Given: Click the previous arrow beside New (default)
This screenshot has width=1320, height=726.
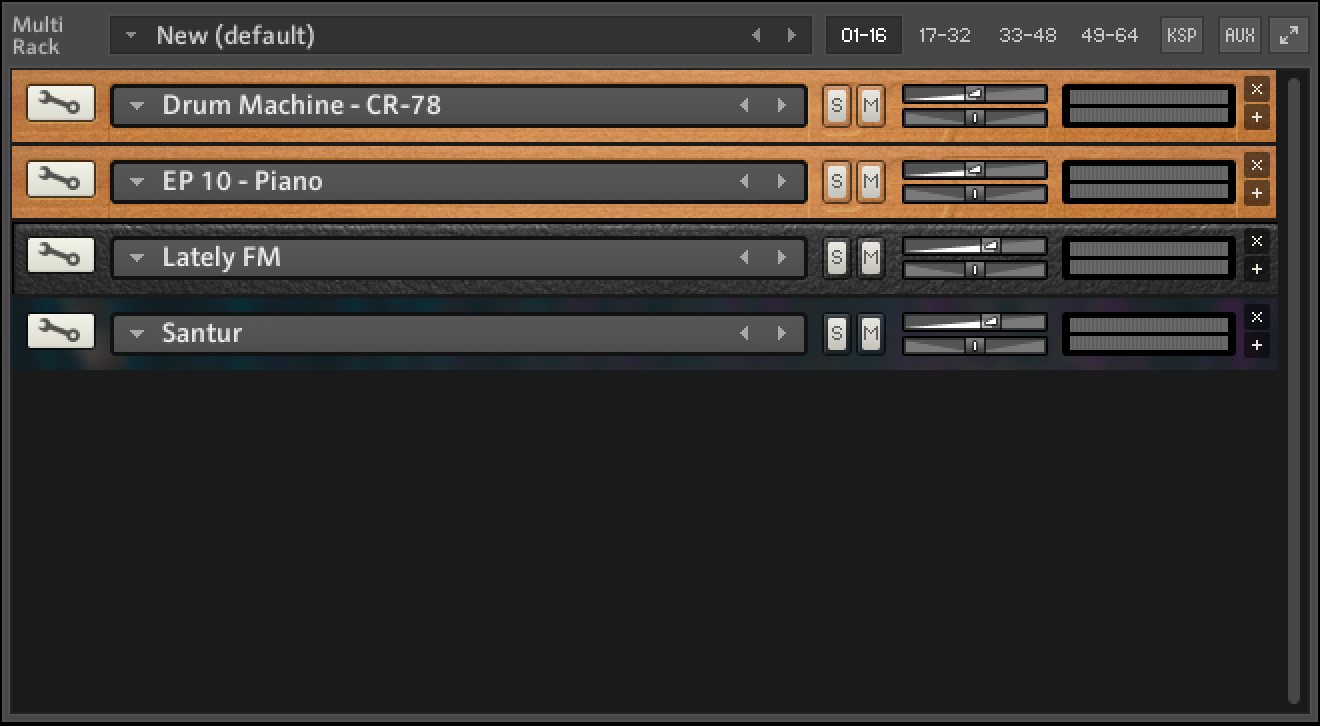Looking at the screenshot, I should (757, 34).
